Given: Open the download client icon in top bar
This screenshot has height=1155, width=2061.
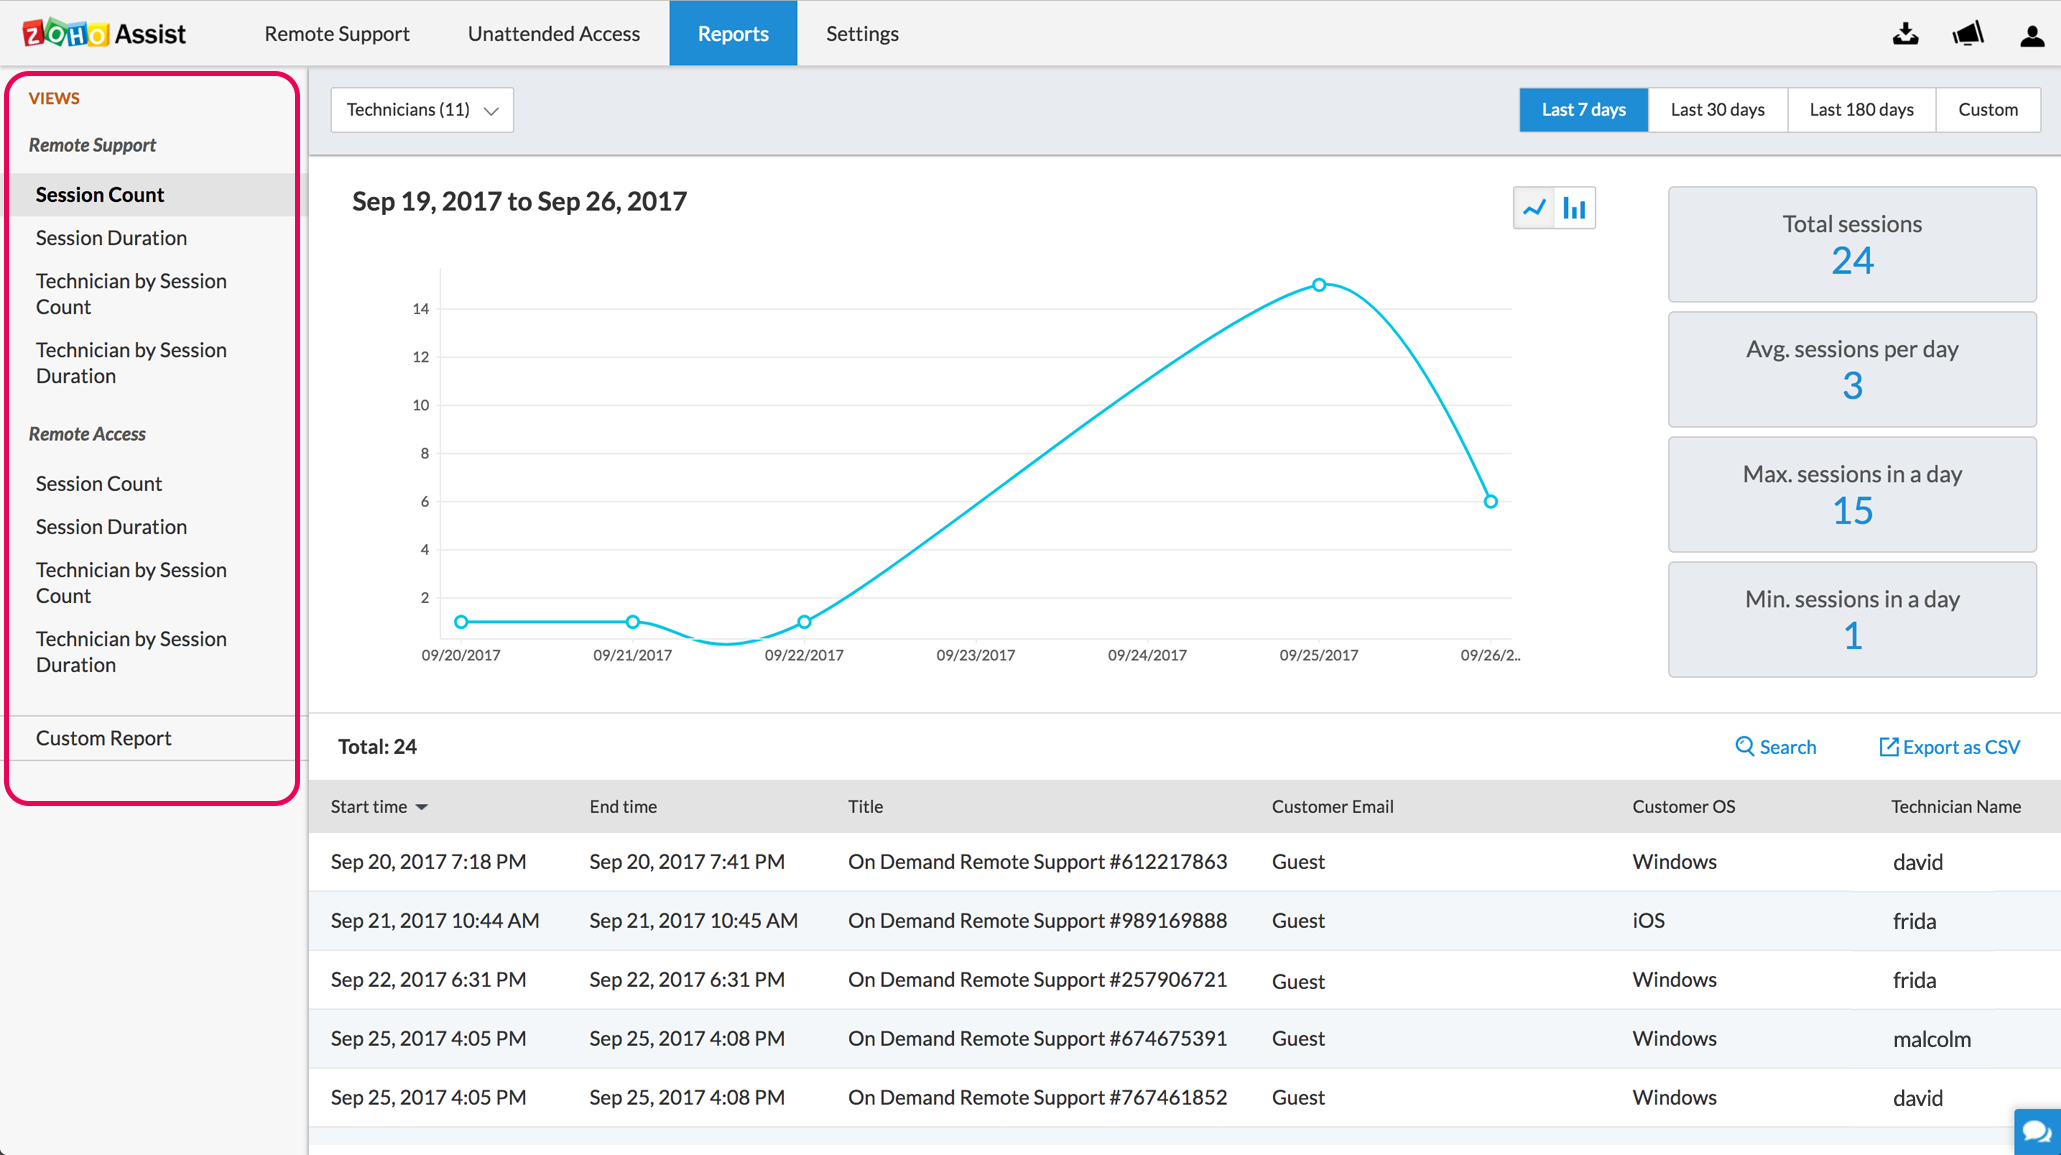Looking at the screenshot, I should tap(1906, 33).
